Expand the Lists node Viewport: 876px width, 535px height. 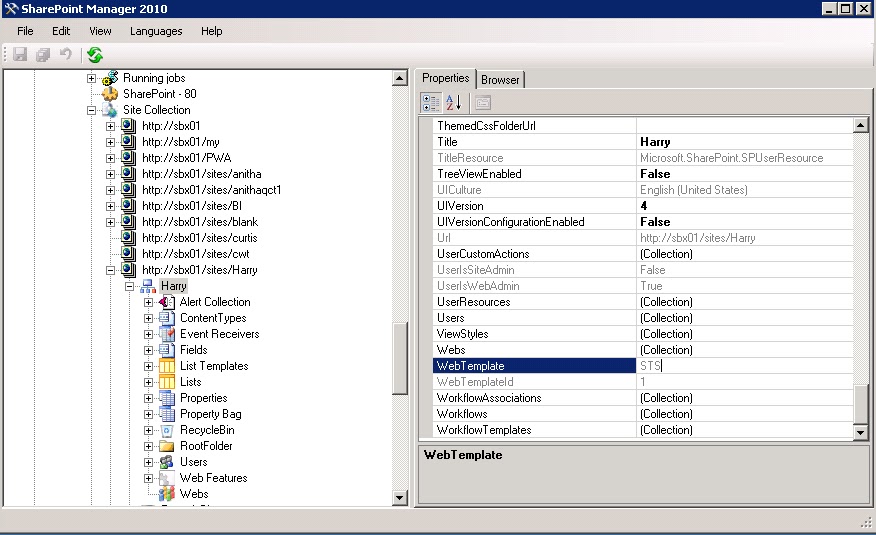(x=149, y=383)
